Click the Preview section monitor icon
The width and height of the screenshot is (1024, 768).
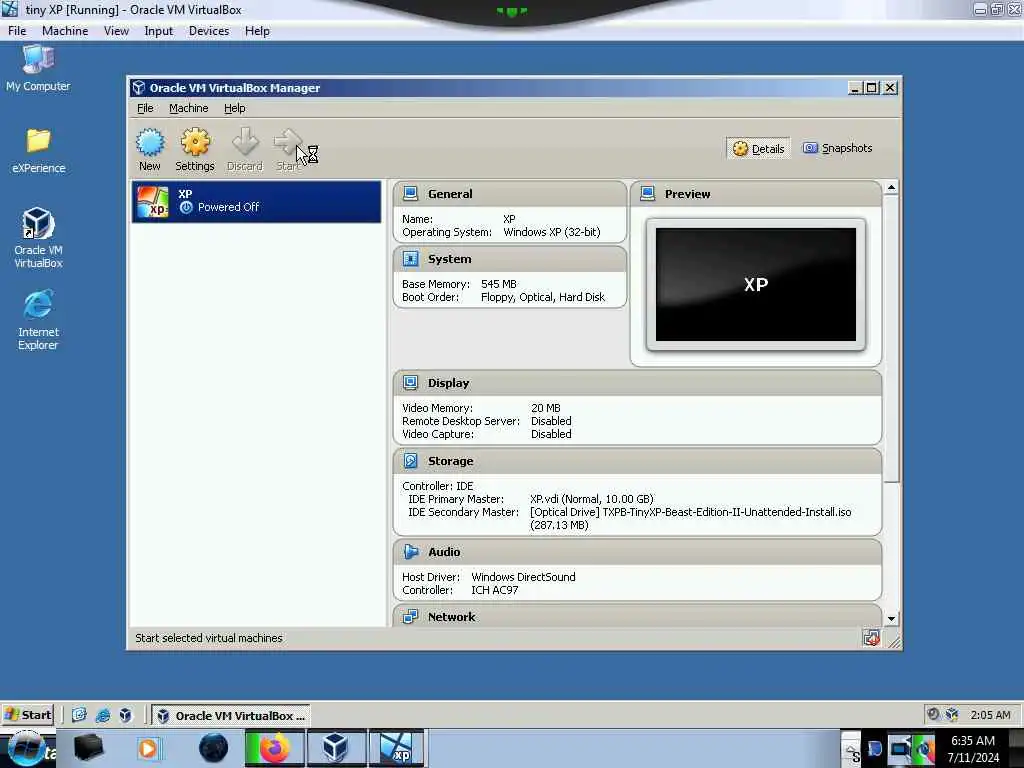[x=647, y=193]
